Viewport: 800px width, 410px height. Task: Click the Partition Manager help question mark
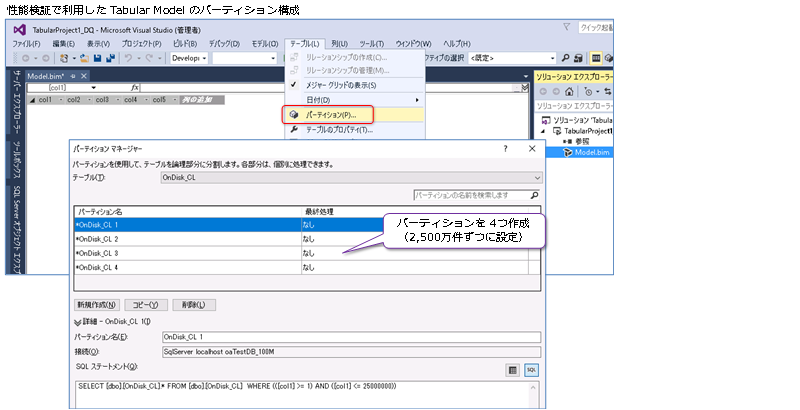505,149
